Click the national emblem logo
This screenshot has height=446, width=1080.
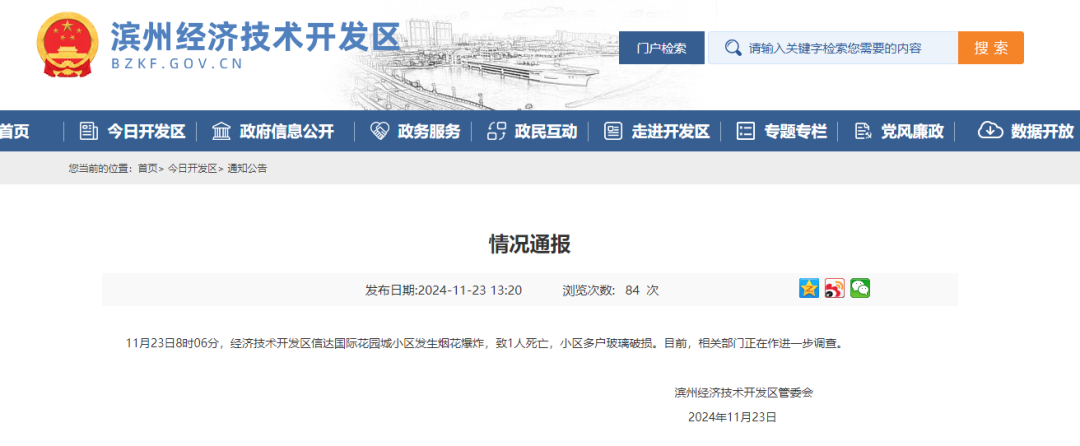point(68,44)
